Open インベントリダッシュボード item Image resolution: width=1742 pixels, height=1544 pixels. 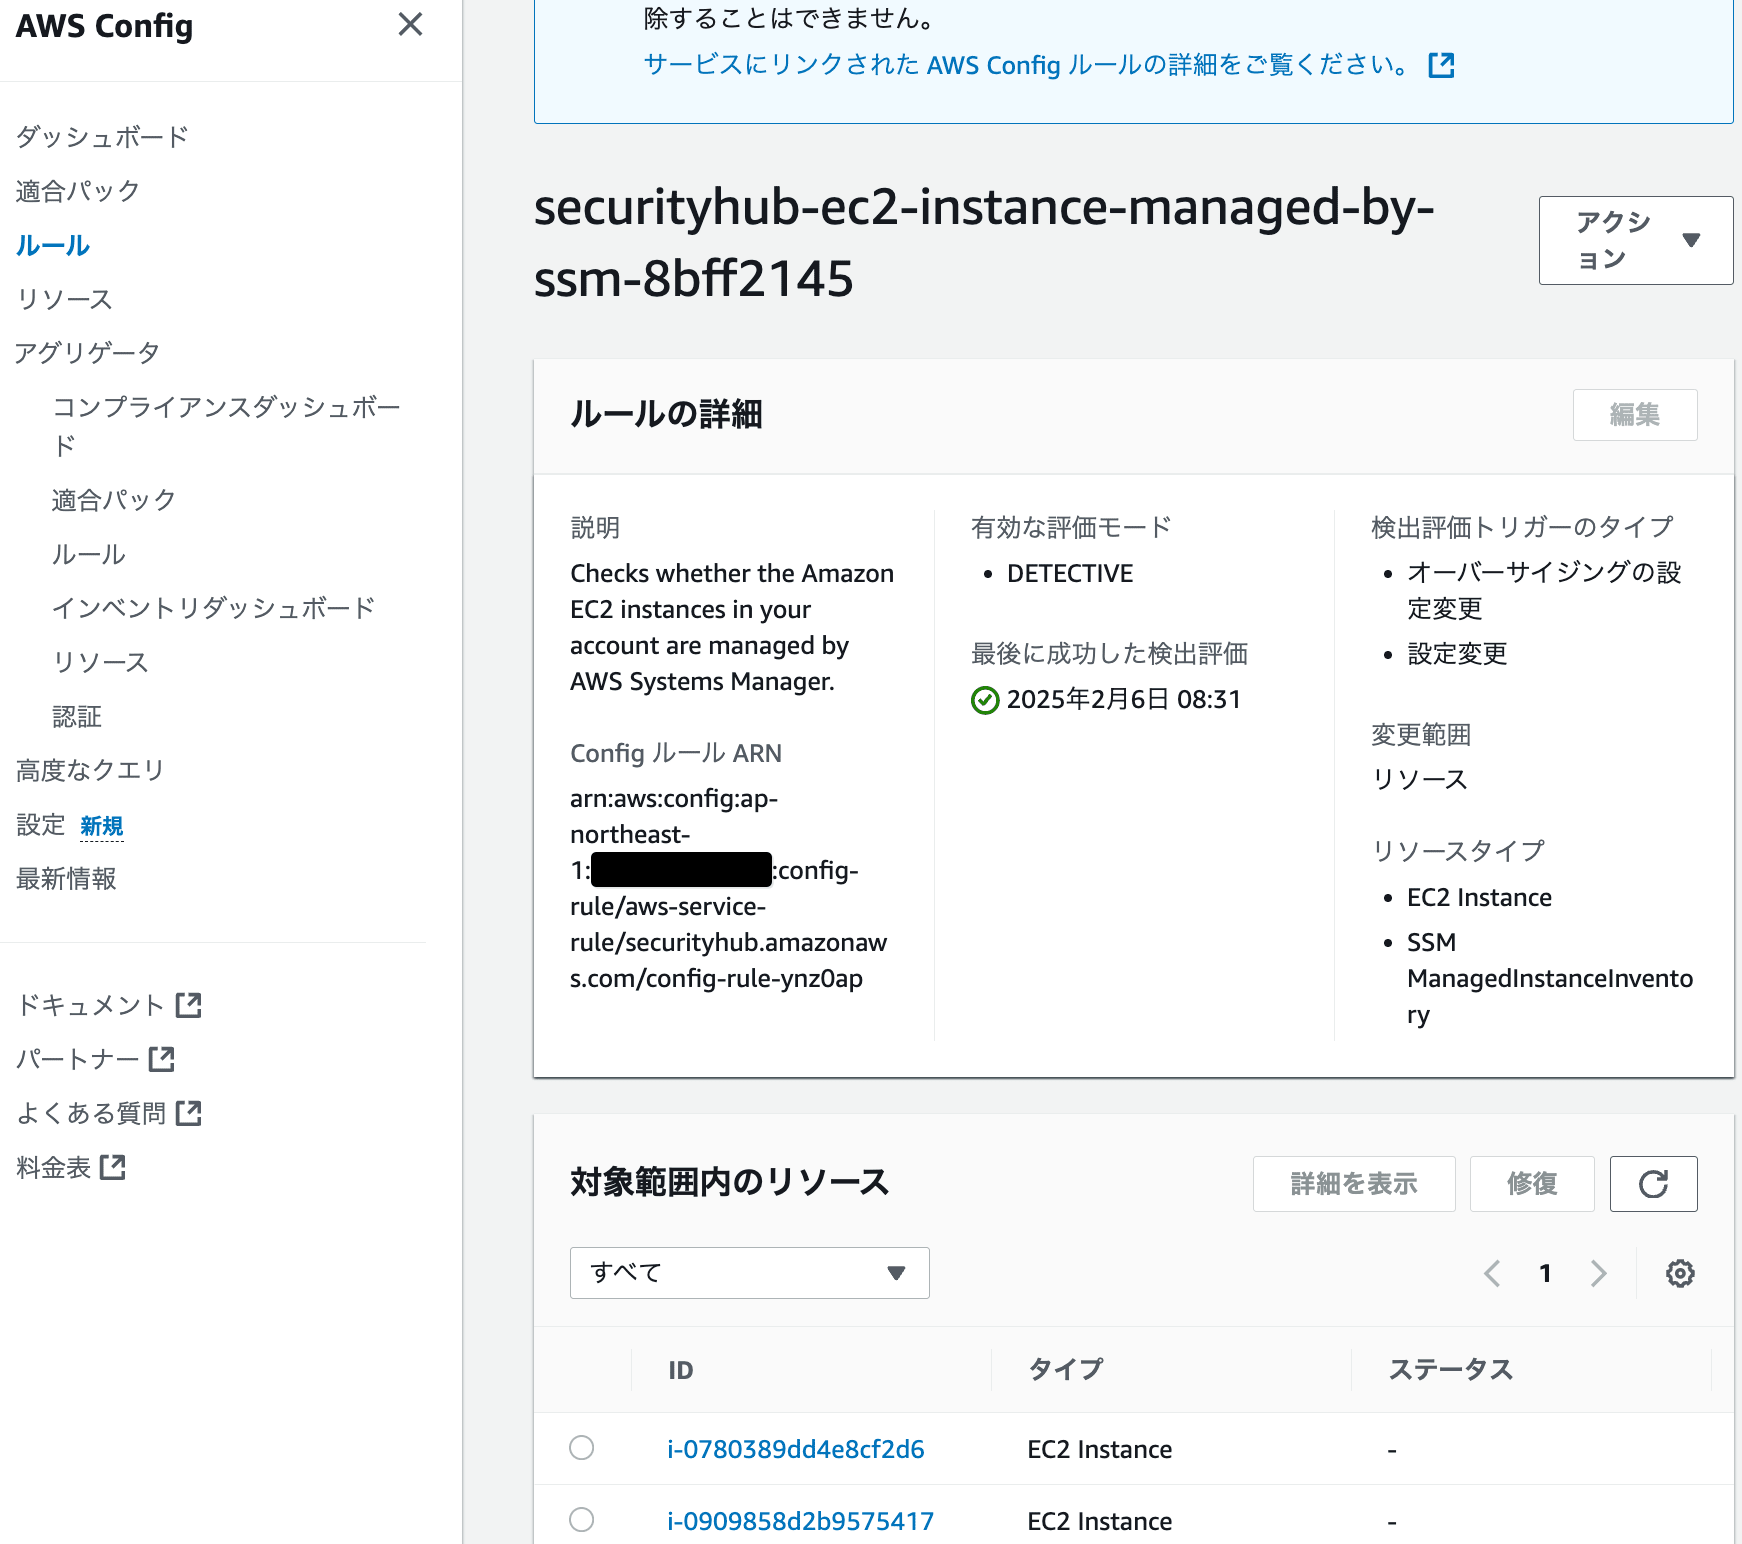click(213, 608)
